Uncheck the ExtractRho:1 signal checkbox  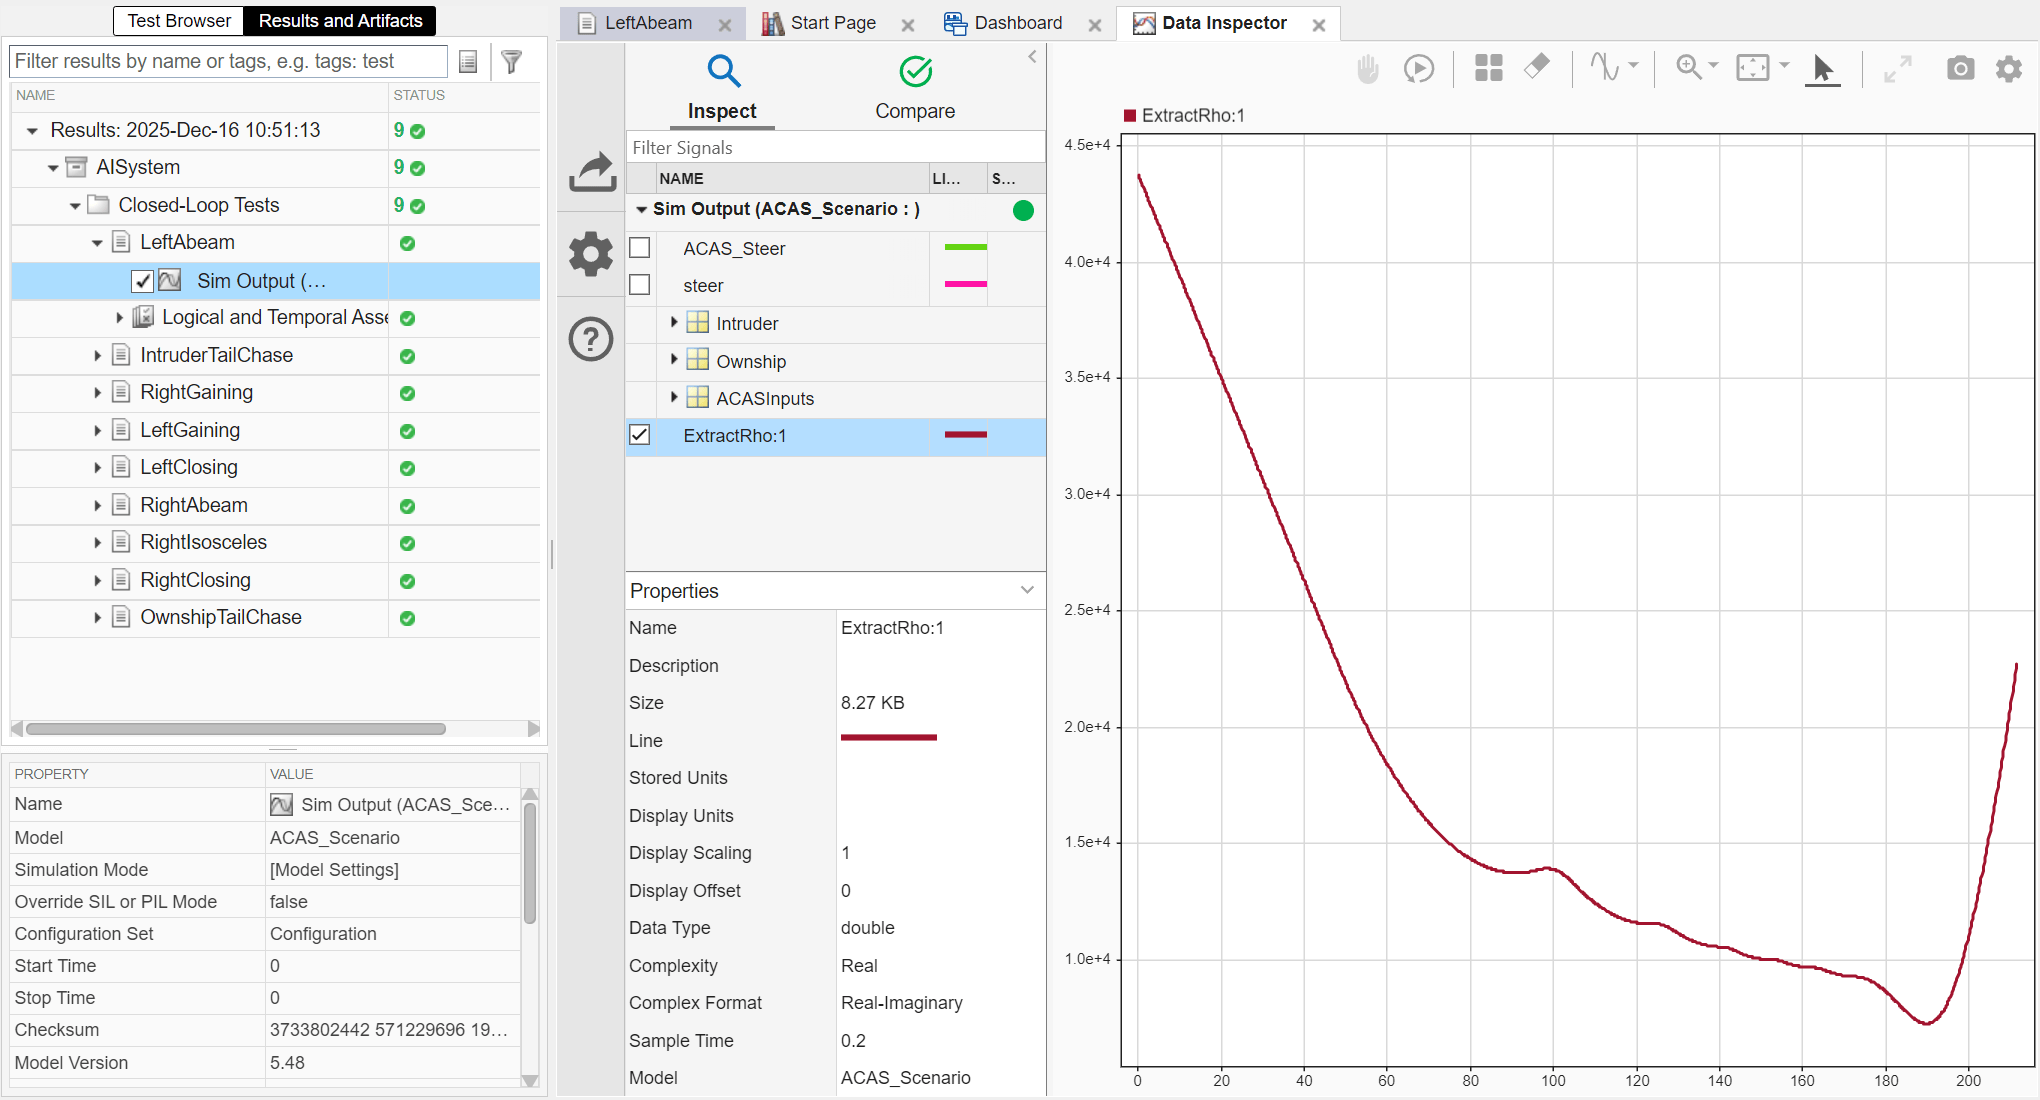tap(640, 435)
